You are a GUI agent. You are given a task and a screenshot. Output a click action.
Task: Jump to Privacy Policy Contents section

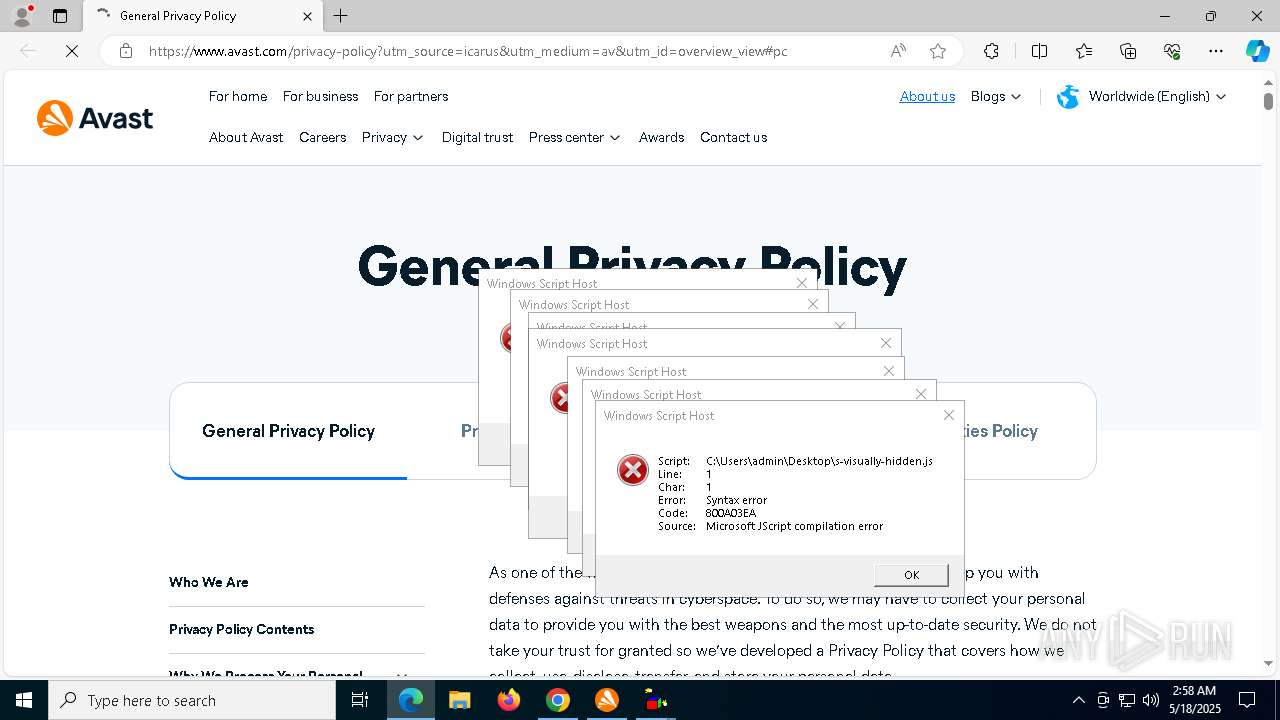241,629
